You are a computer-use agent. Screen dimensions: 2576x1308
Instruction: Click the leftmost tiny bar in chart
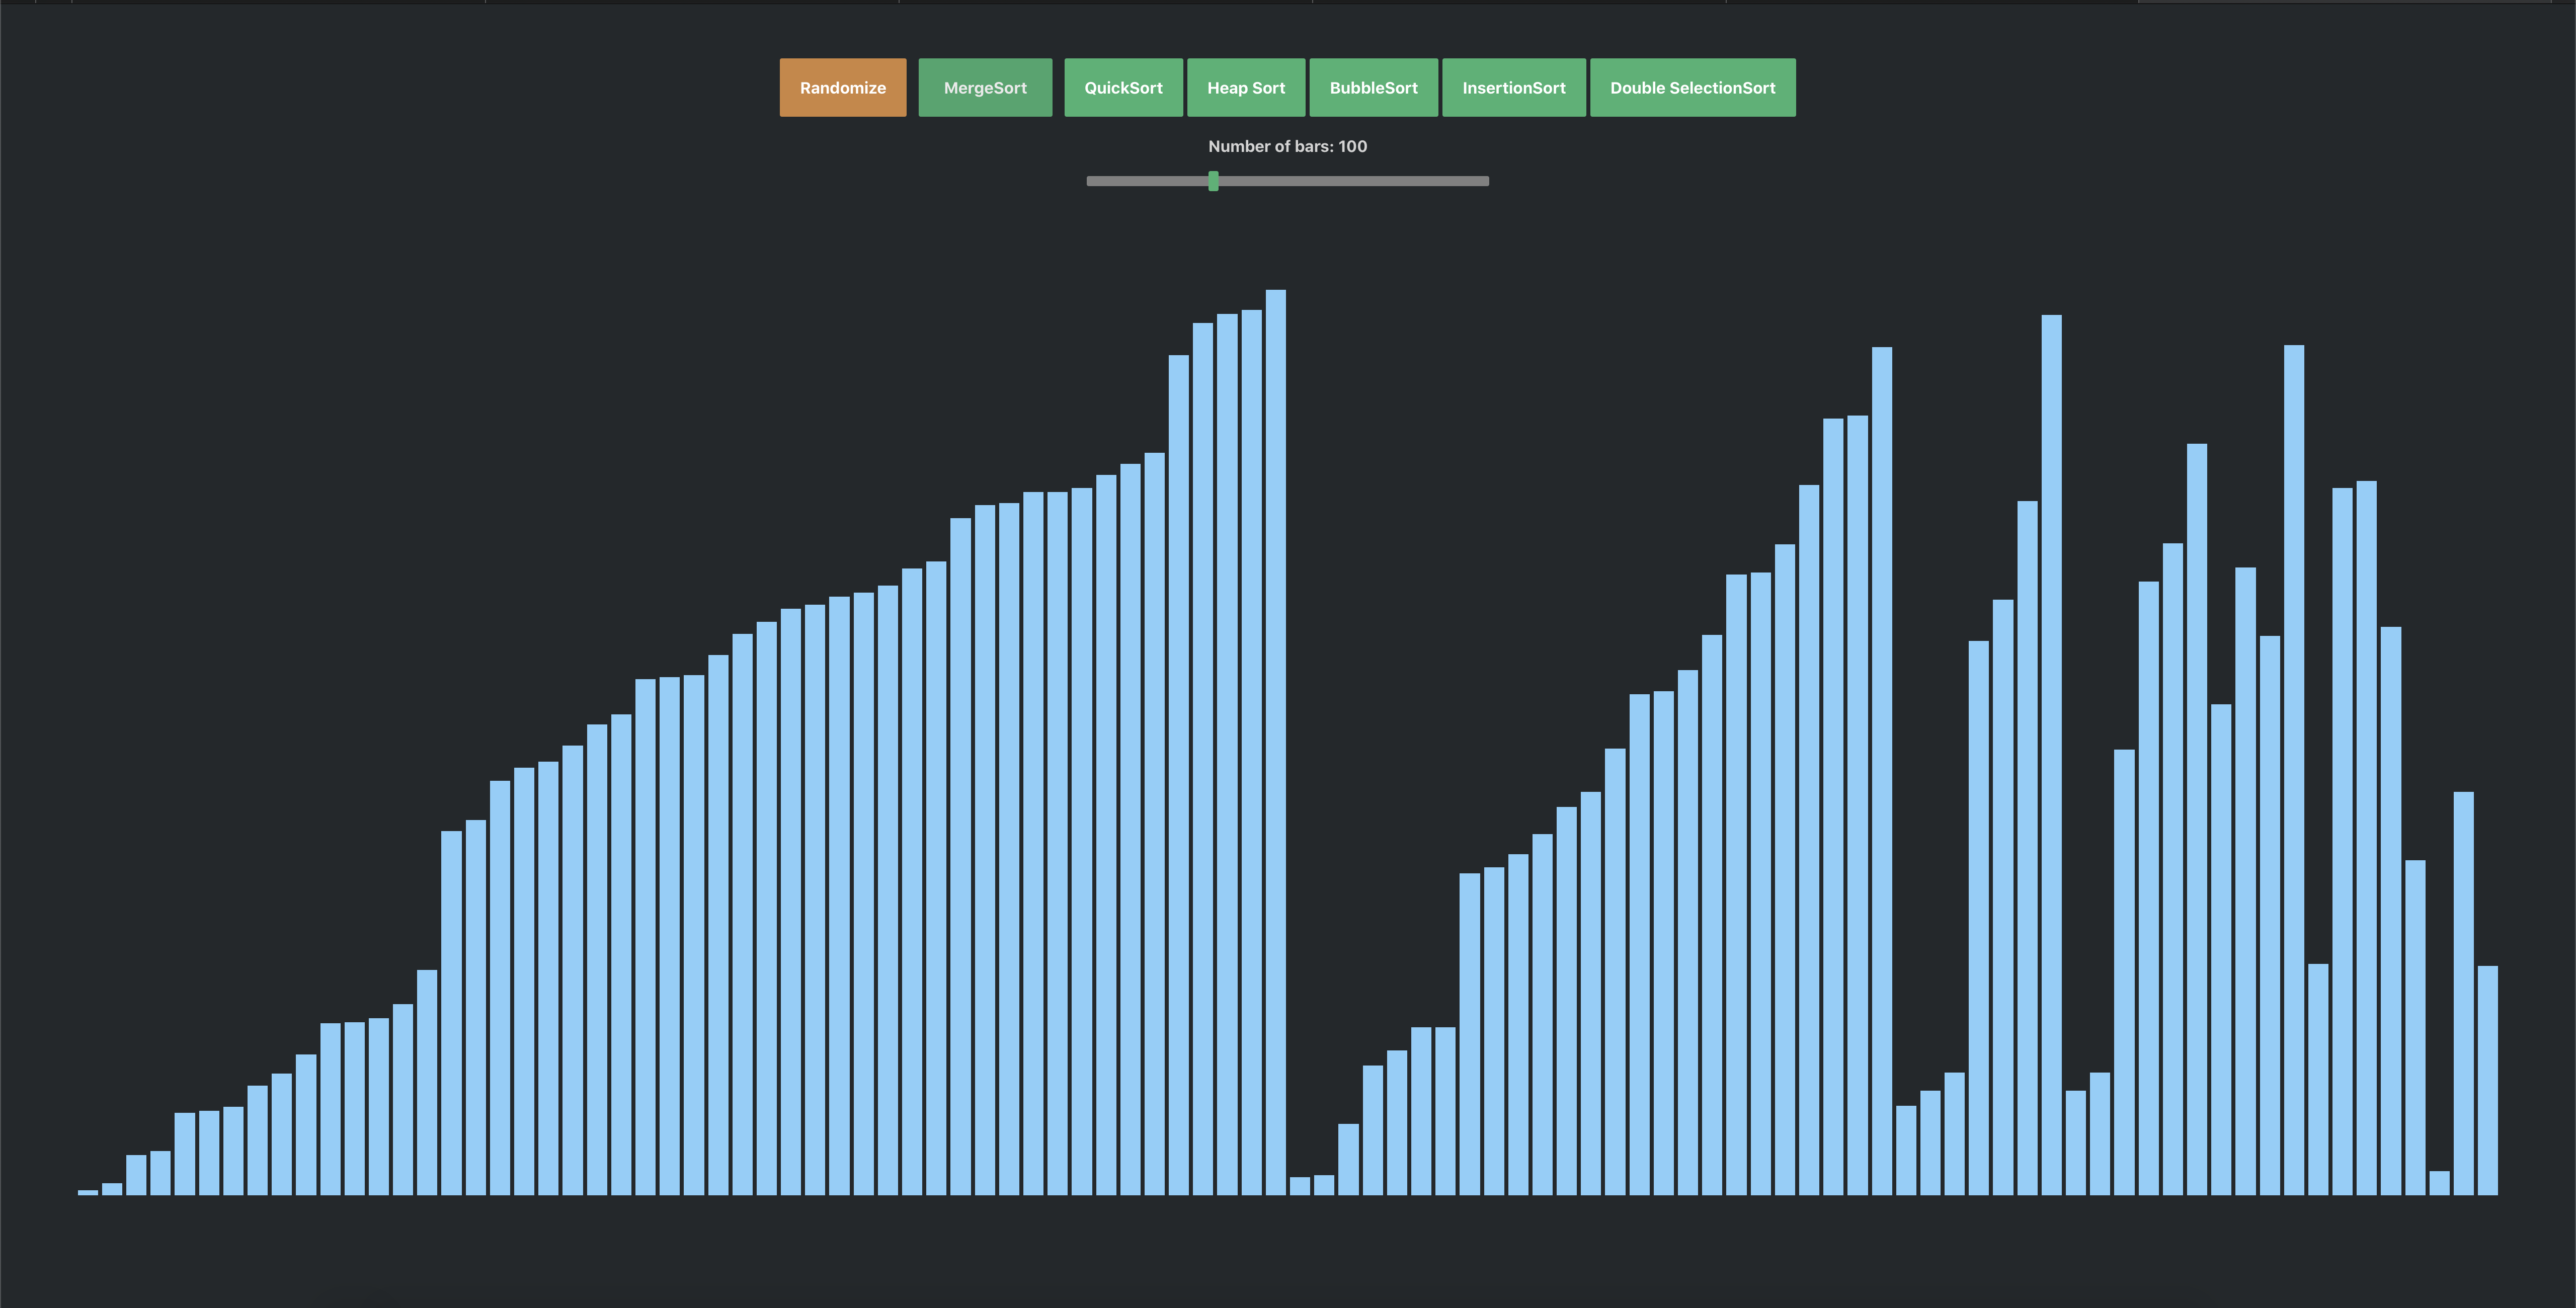tap(88, 1192)
